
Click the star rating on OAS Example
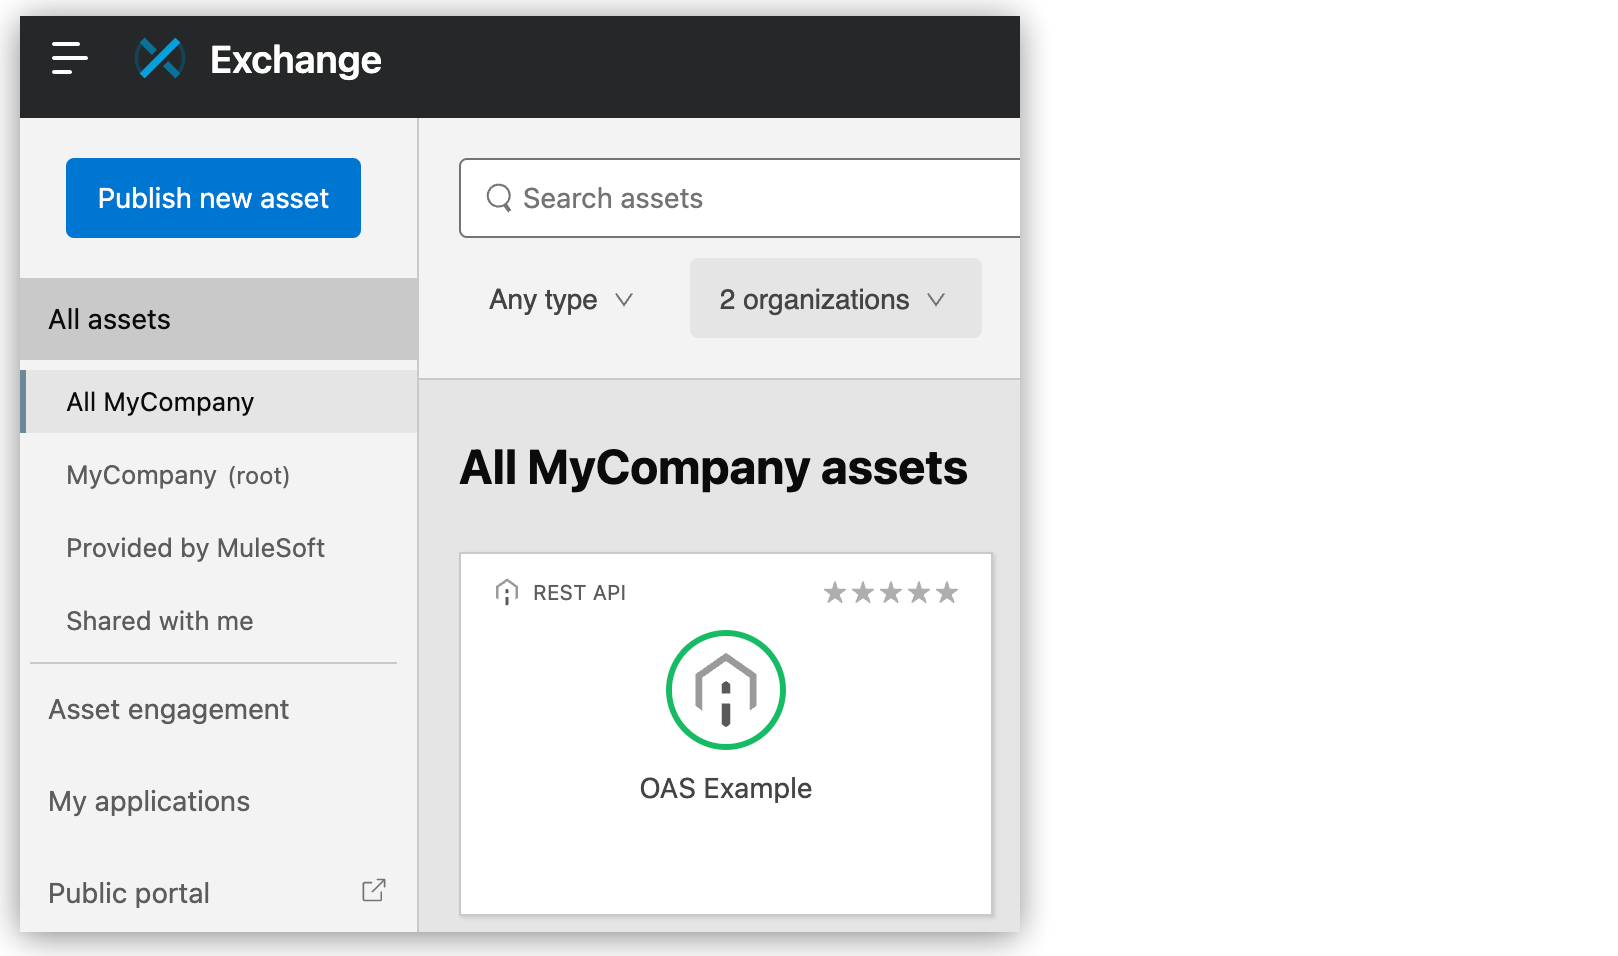tap(890, 592)
